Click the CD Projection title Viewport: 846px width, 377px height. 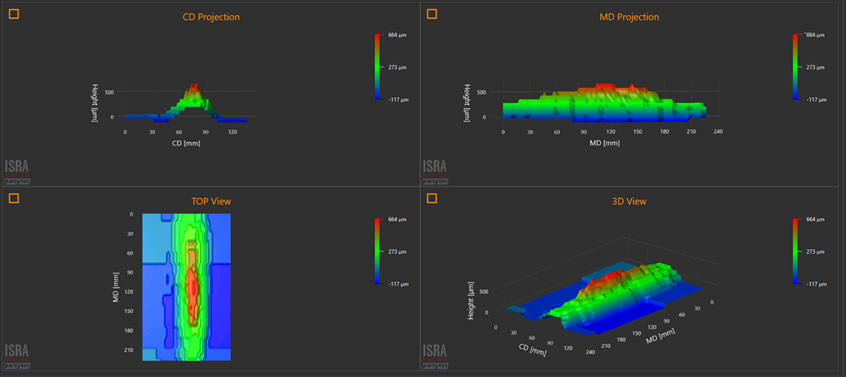point(211,17)
